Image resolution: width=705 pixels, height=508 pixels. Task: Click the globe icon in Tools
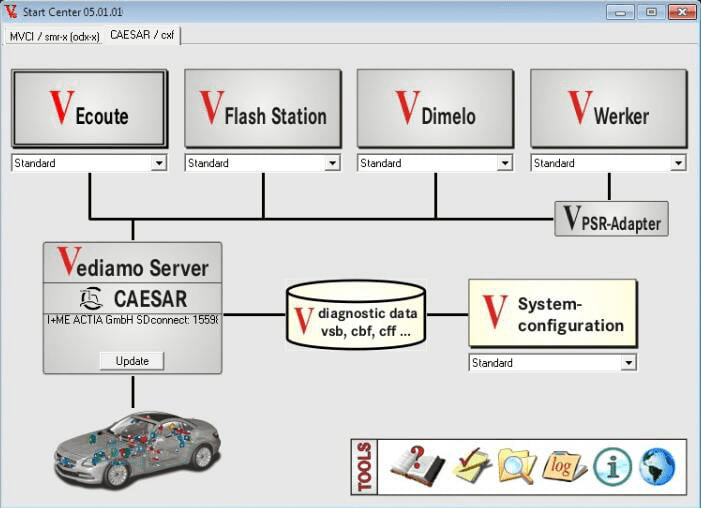[657, 466]
